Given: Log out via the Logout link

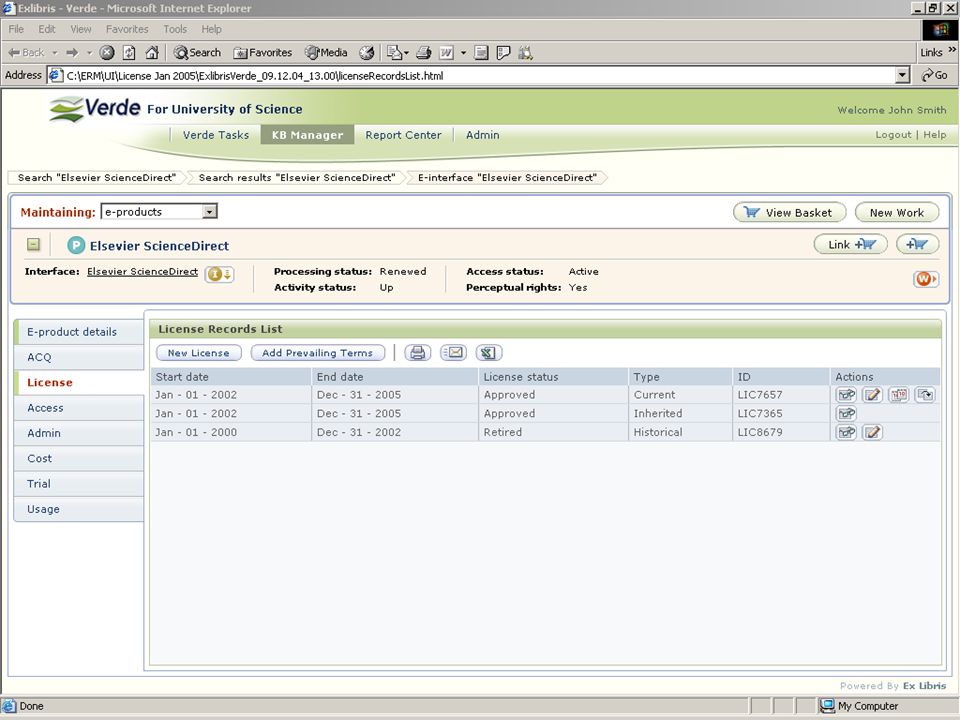Looking at the screenshot, I should 893,135.
